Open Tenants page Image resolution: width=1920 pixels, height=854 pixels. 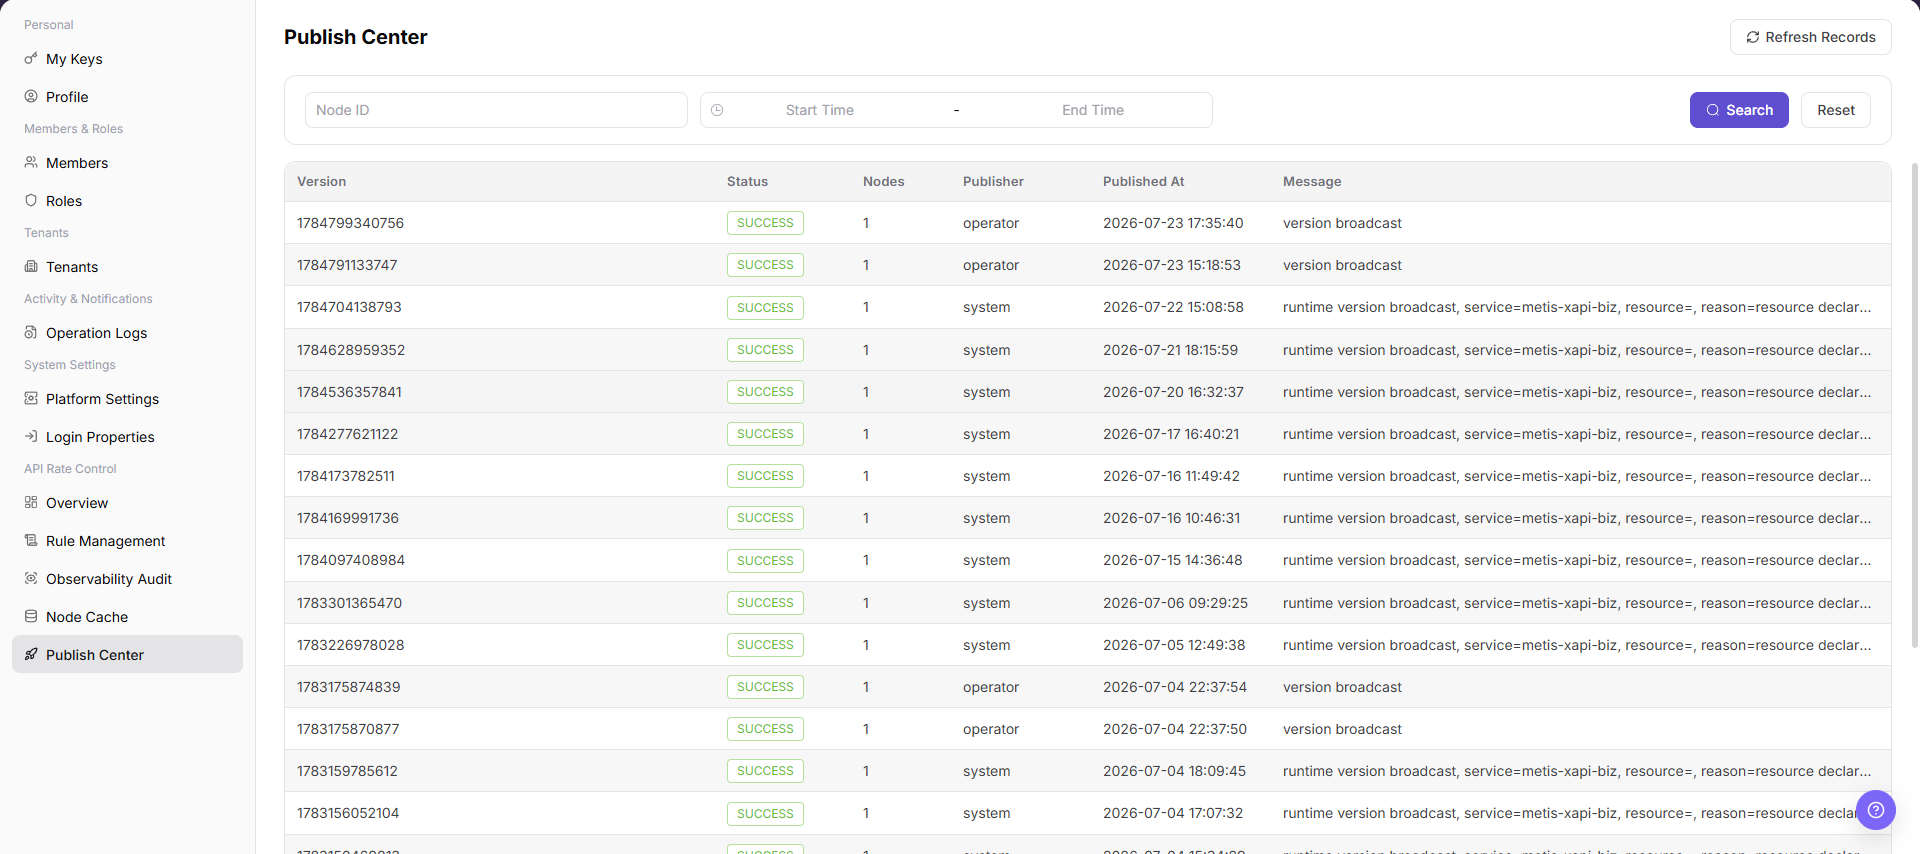[x=127, y=267]
